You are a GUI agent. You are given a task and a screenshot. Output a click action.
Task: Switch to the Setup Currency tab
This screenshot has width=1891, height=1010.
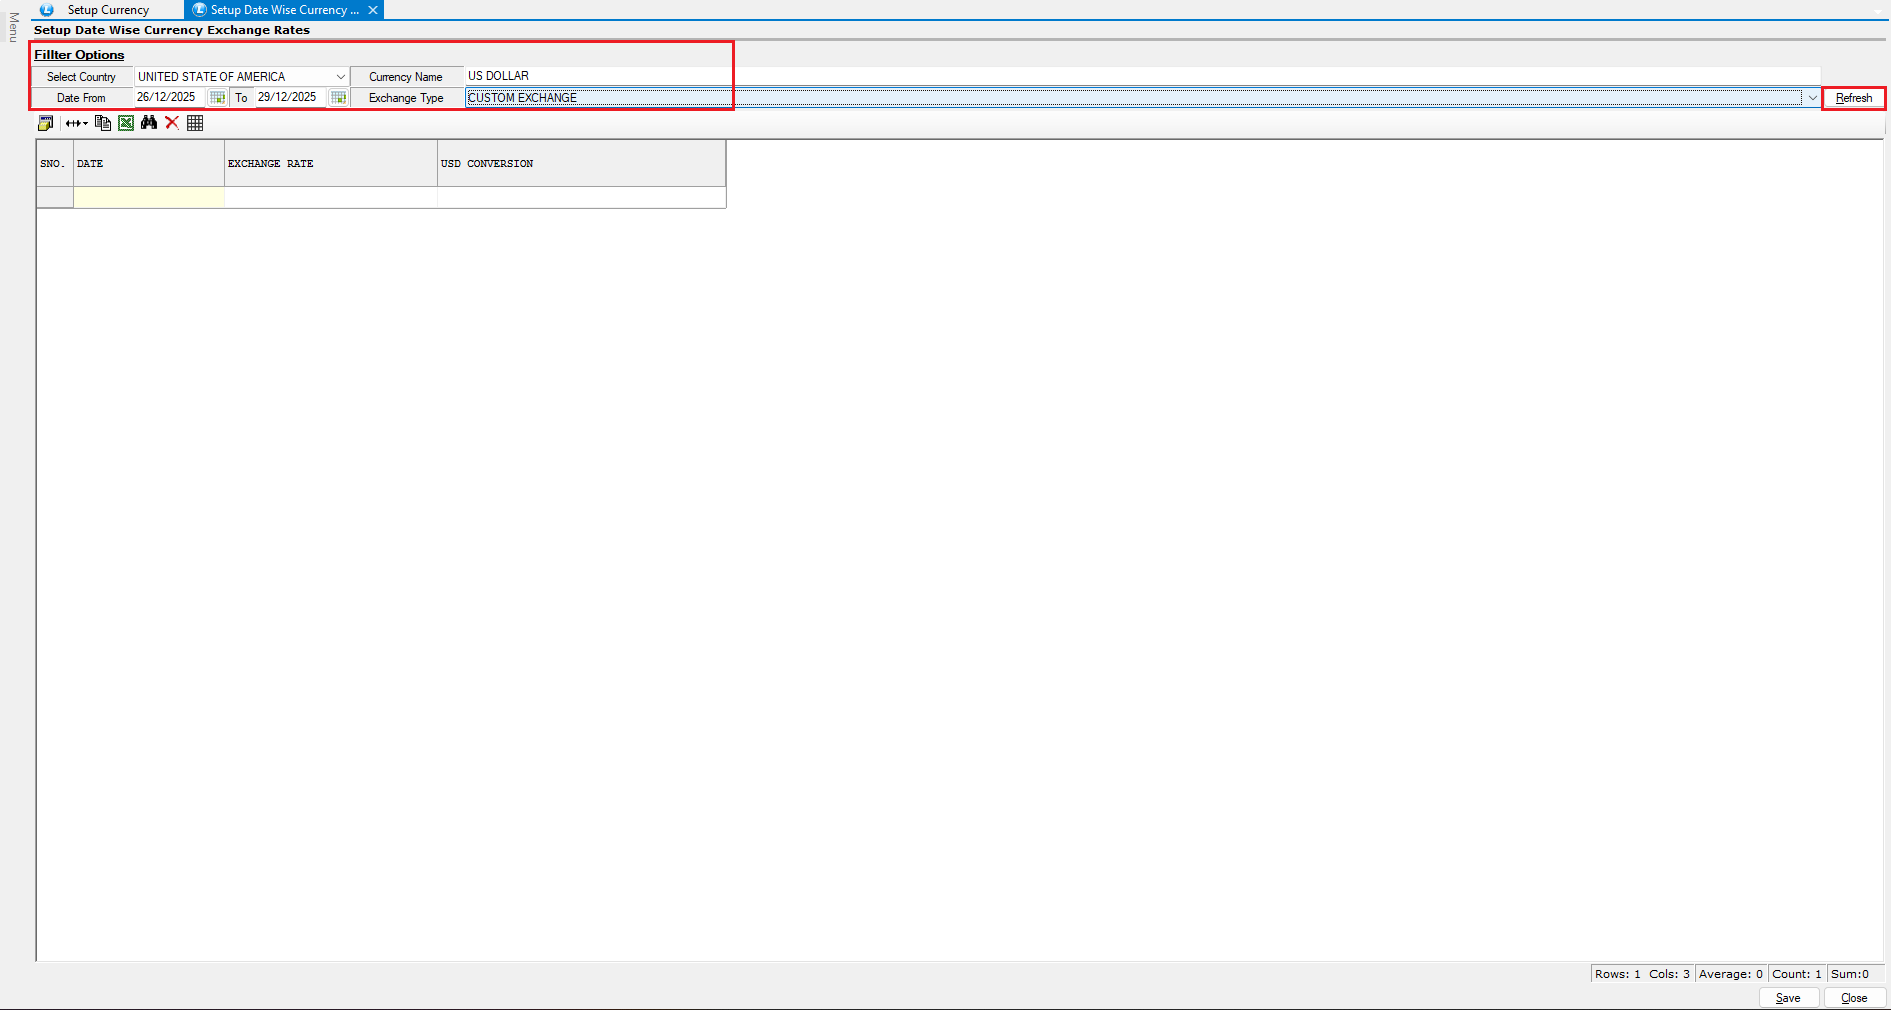pos(108,10)
